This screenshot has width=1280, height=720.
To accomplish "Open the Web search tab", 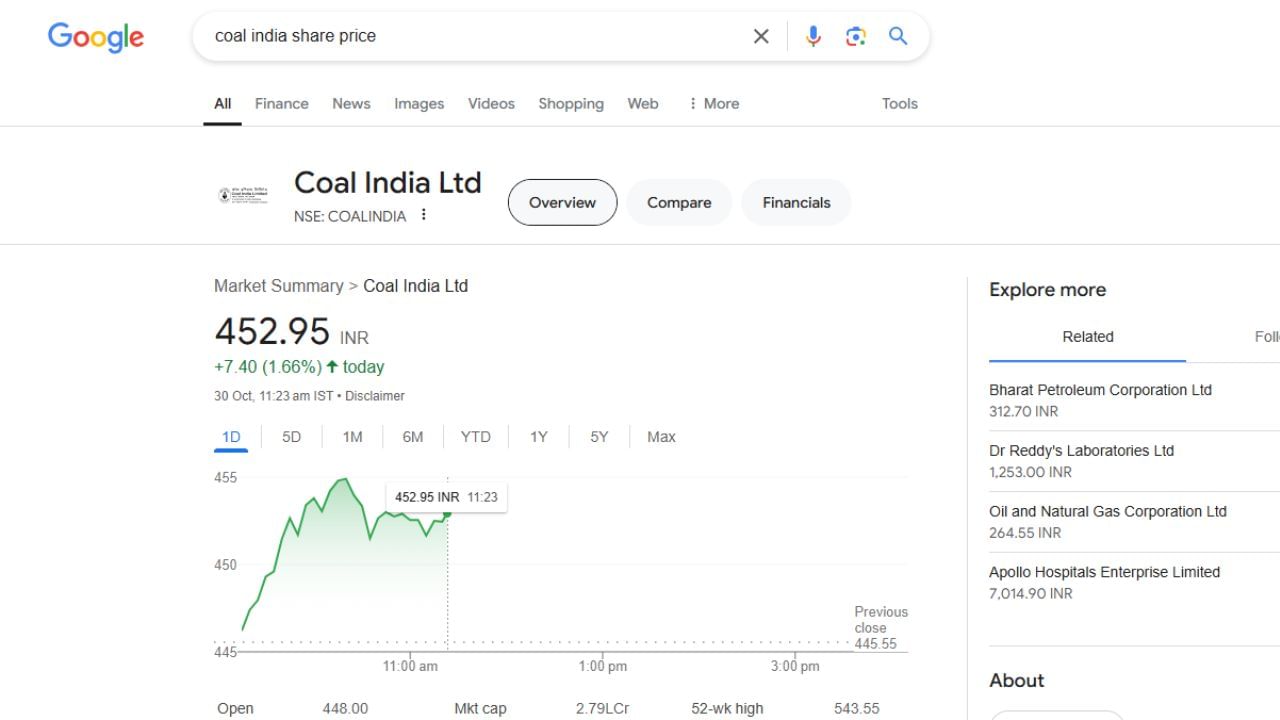I will [643, 104].
